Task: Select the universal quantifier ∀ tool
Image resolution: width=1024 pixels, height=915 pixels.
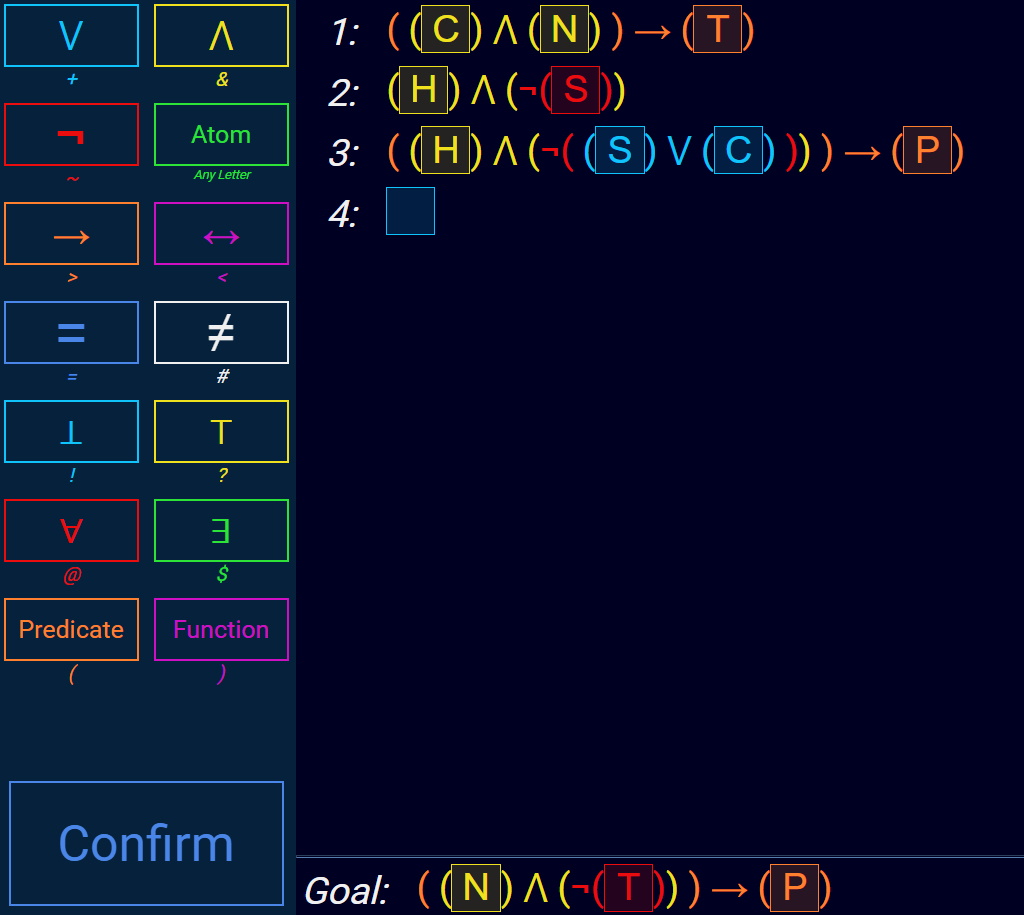Action: [x=71, y=530]
